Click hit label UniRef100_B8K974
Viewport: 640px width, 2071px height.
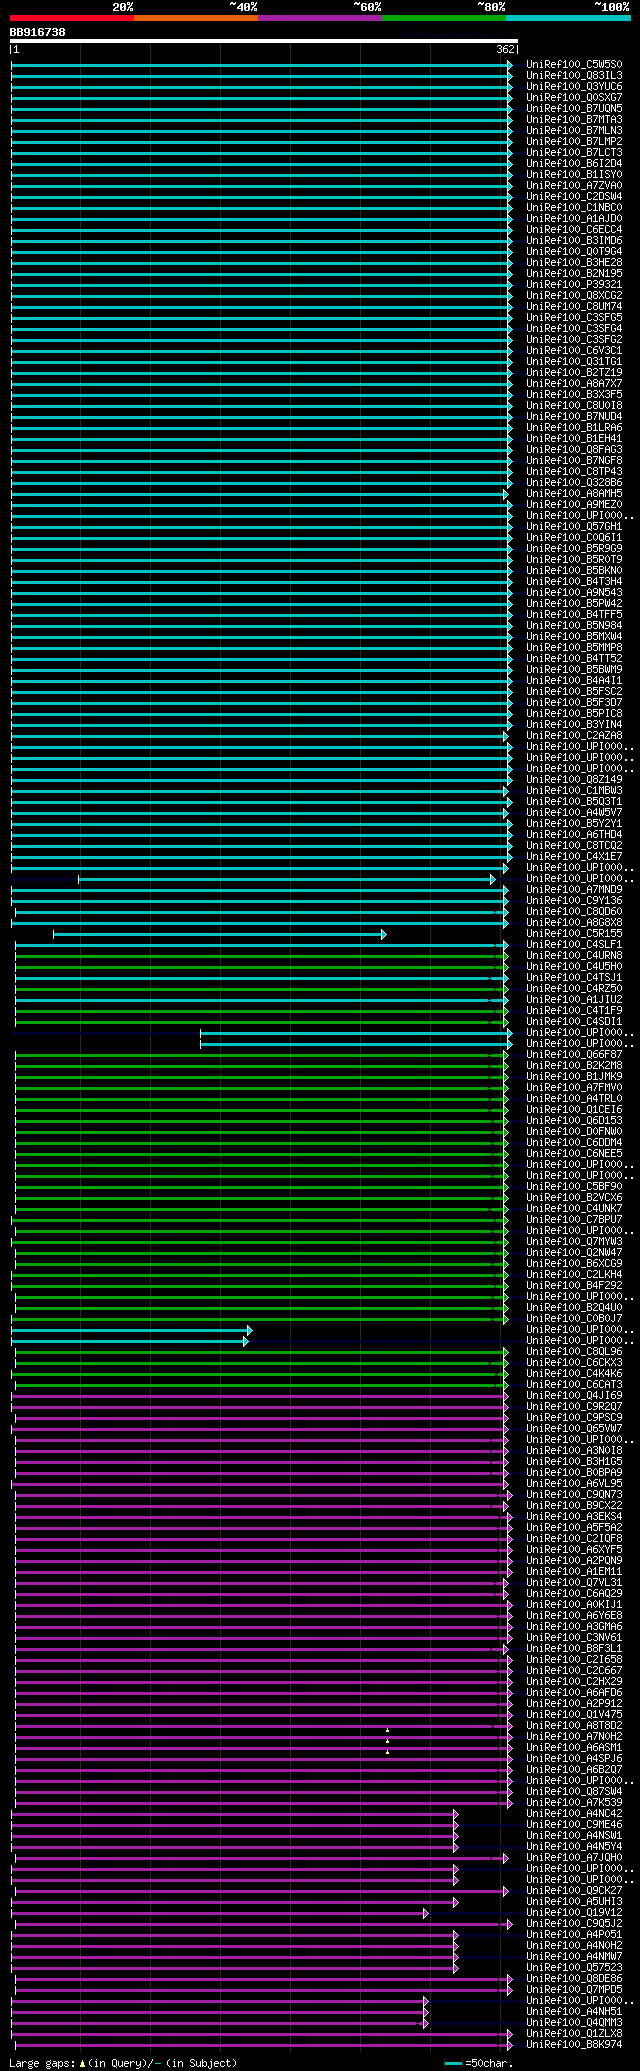[574, 2045]
